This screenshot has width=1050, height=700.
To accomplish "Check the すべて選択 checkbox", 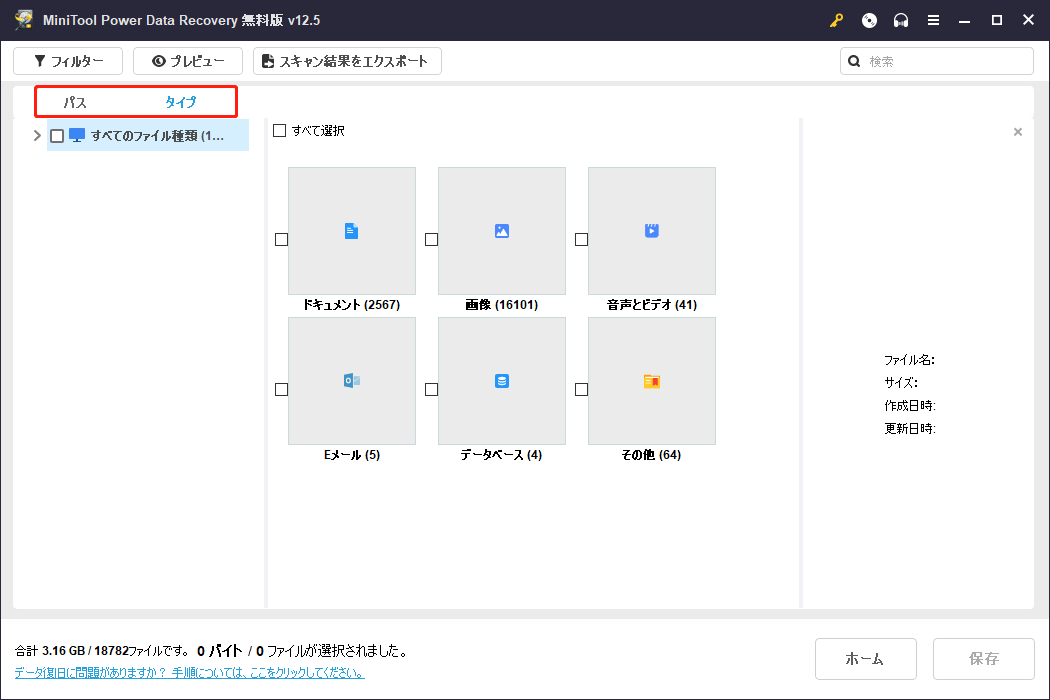I will [279, 131].
